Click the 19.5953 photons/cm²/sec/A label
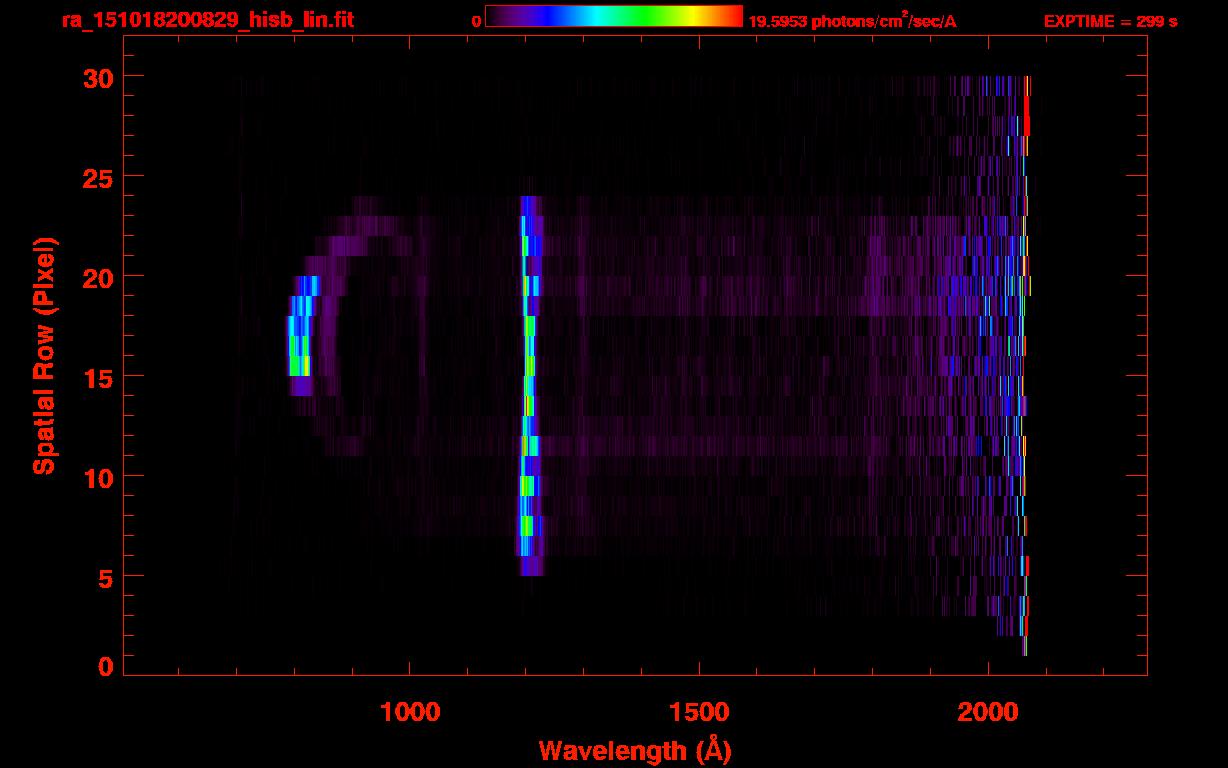This screenshot has width=1228, height=768. [x=852, y=21]
